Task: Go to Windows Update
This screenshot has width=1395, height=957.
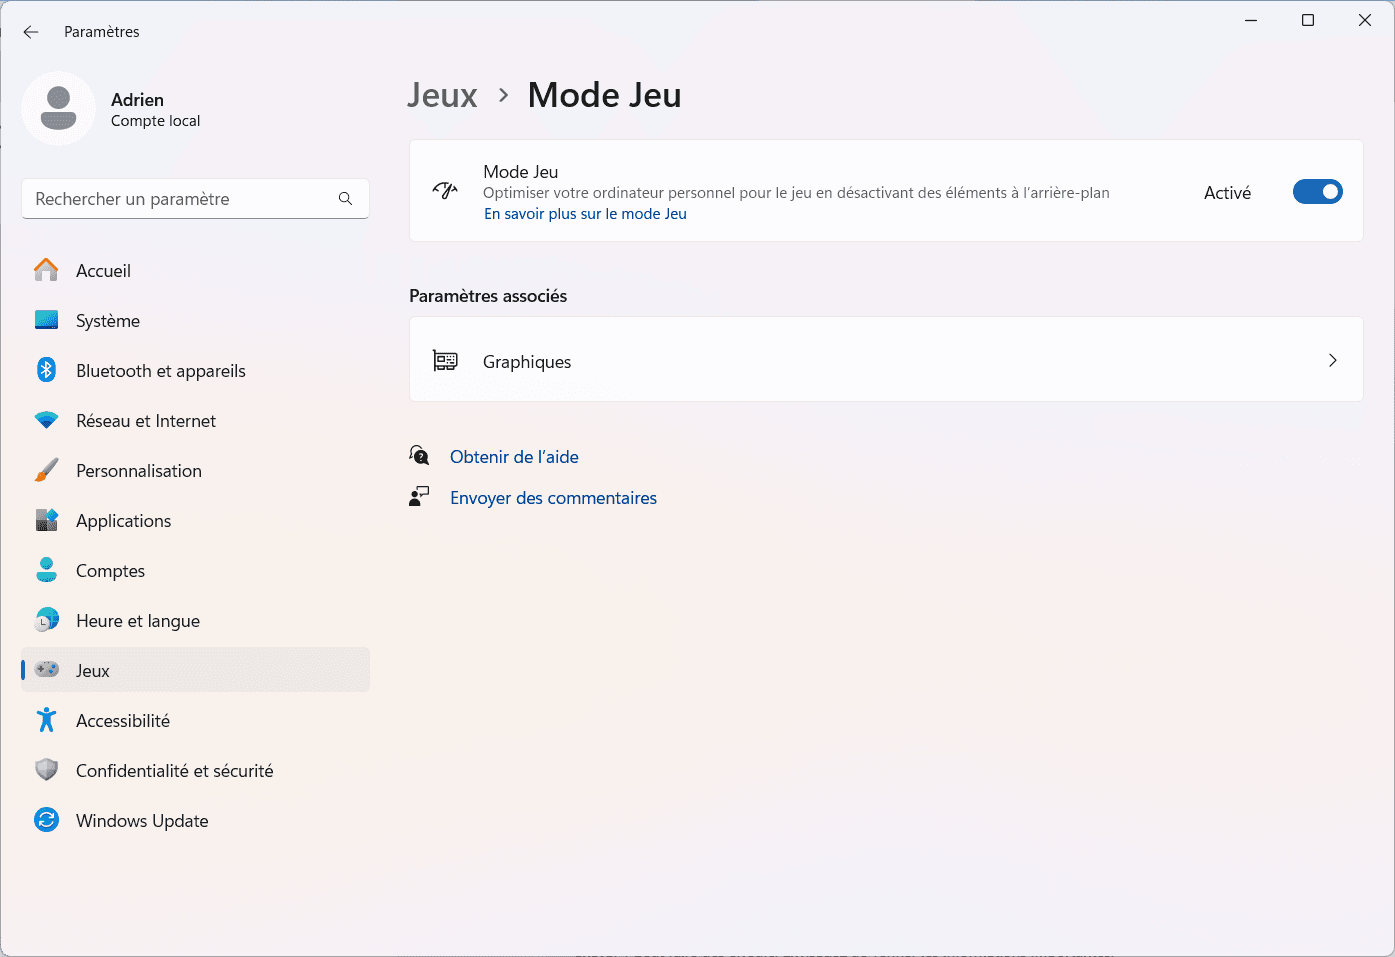Action: coord(195,821)
